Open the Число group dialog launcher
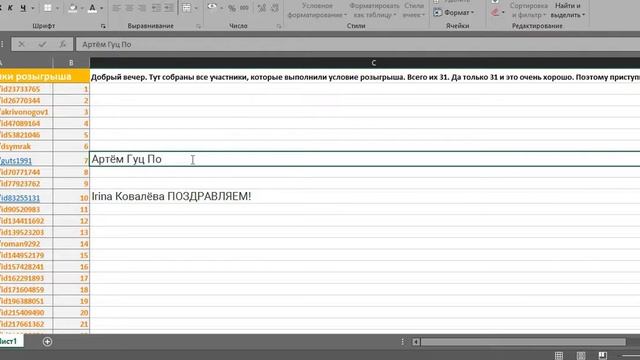Viewport: 640px width, 360px height. click(x=279, y=26)
